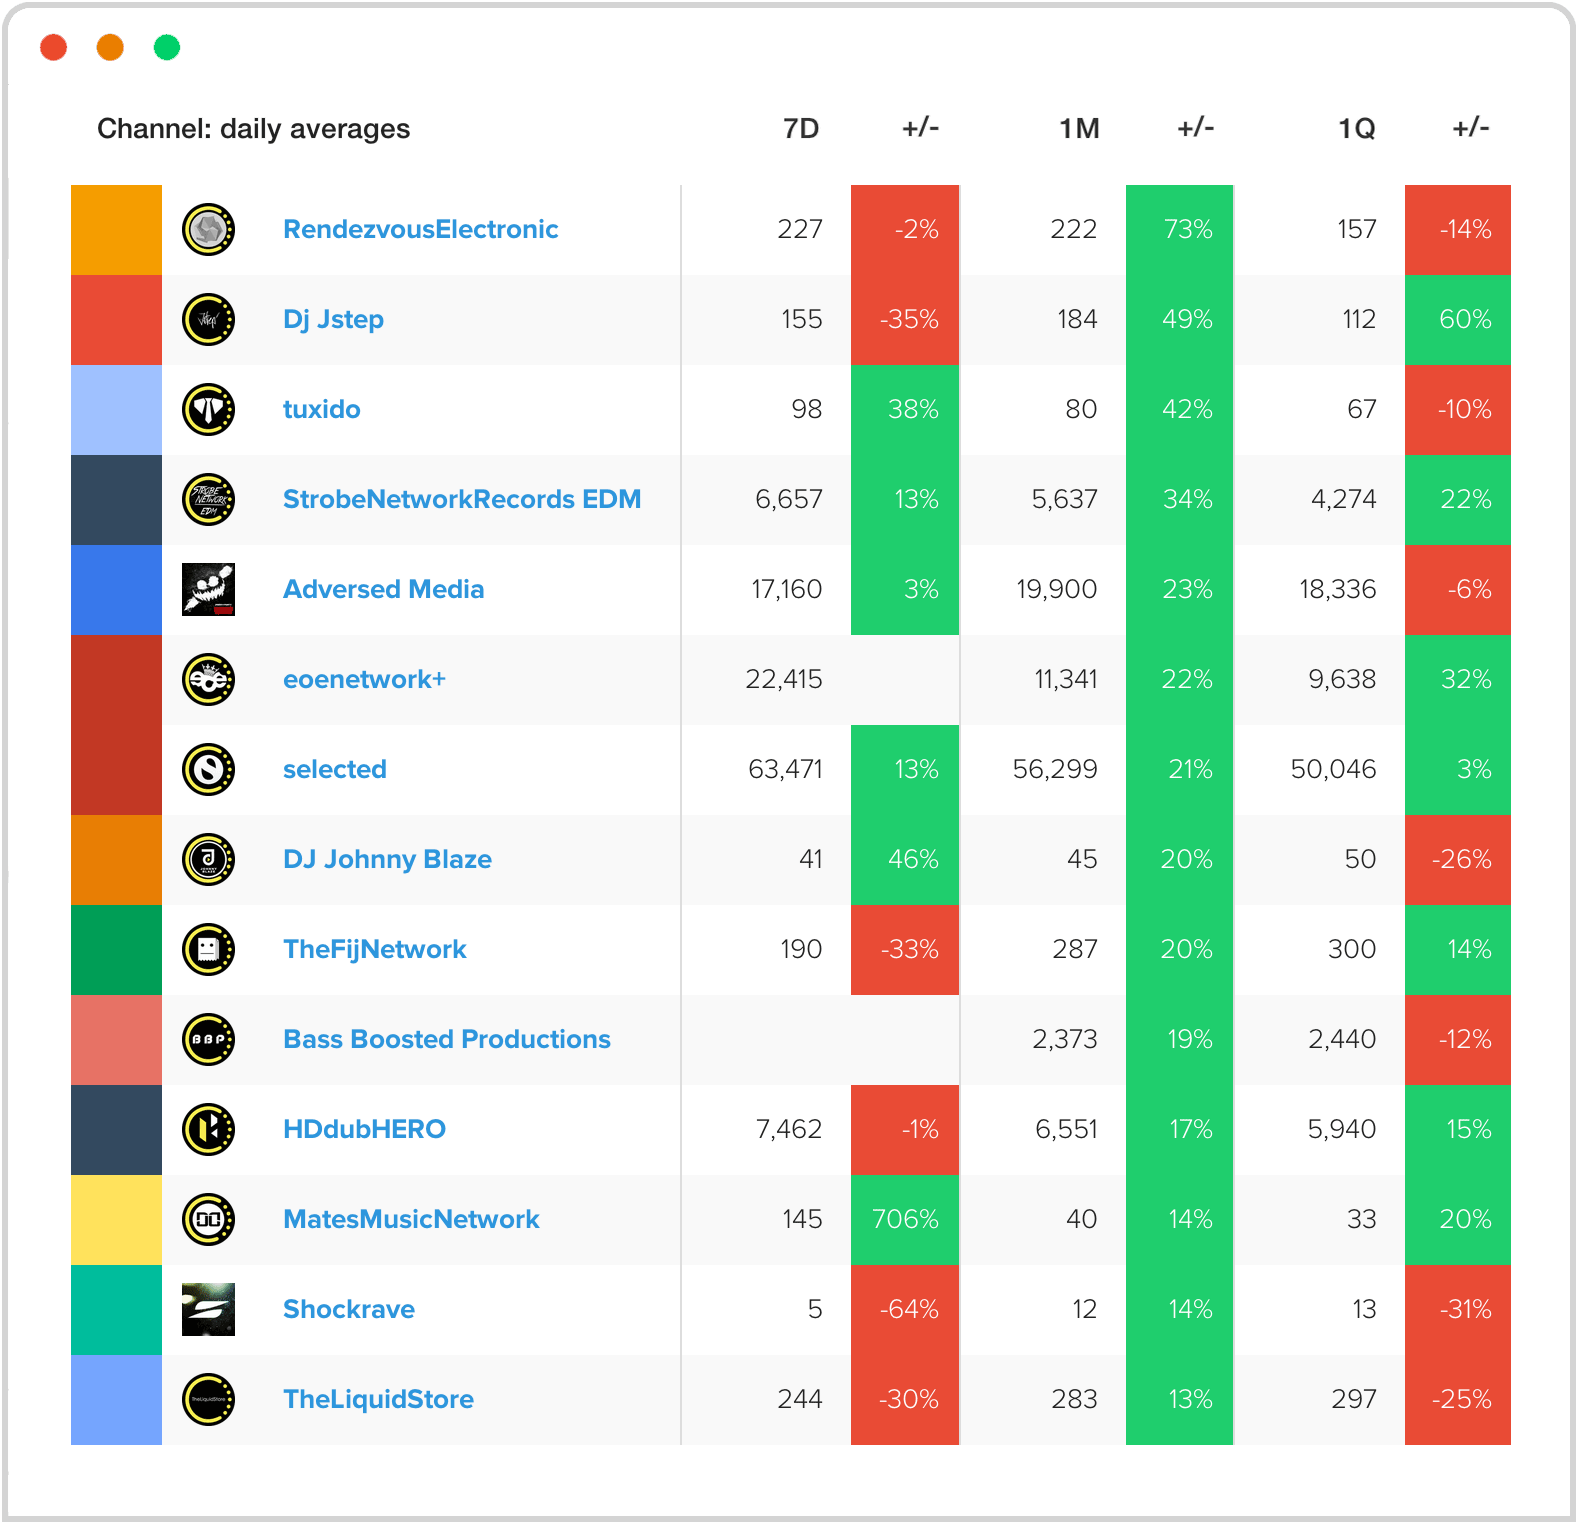The width and height of the screenshot is (1577, 1524).
Task: Open the selected channel link
Action: 334,770
